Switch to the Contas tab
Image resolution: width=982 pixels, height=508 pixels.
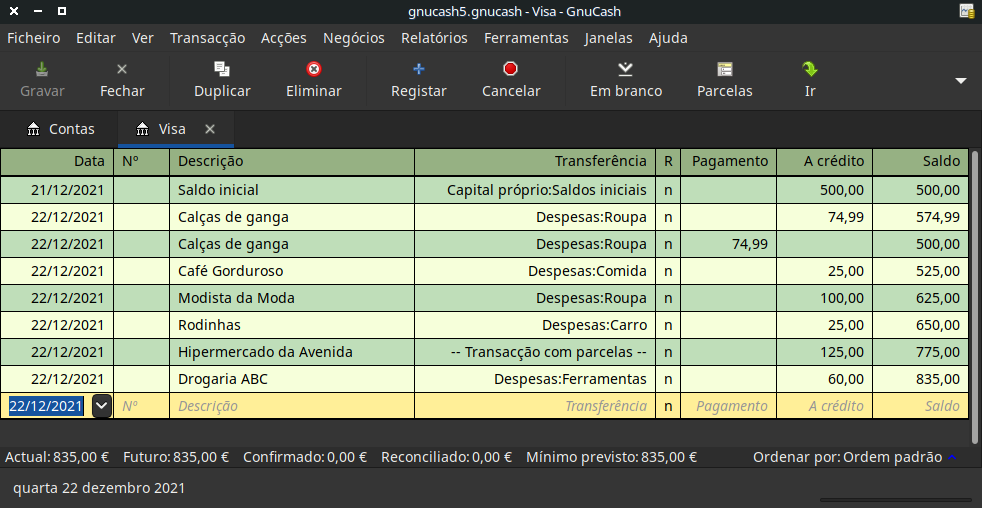[61, 129]
